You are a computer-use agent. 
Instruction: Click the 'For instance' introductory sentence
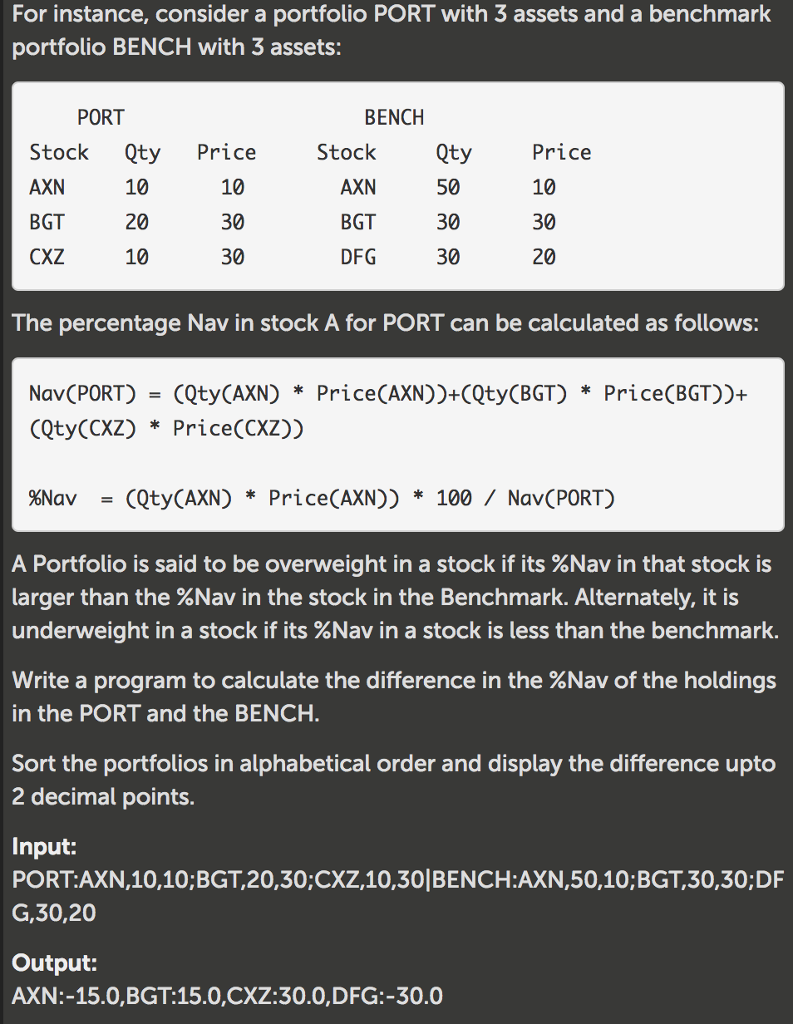coord(391,30)
